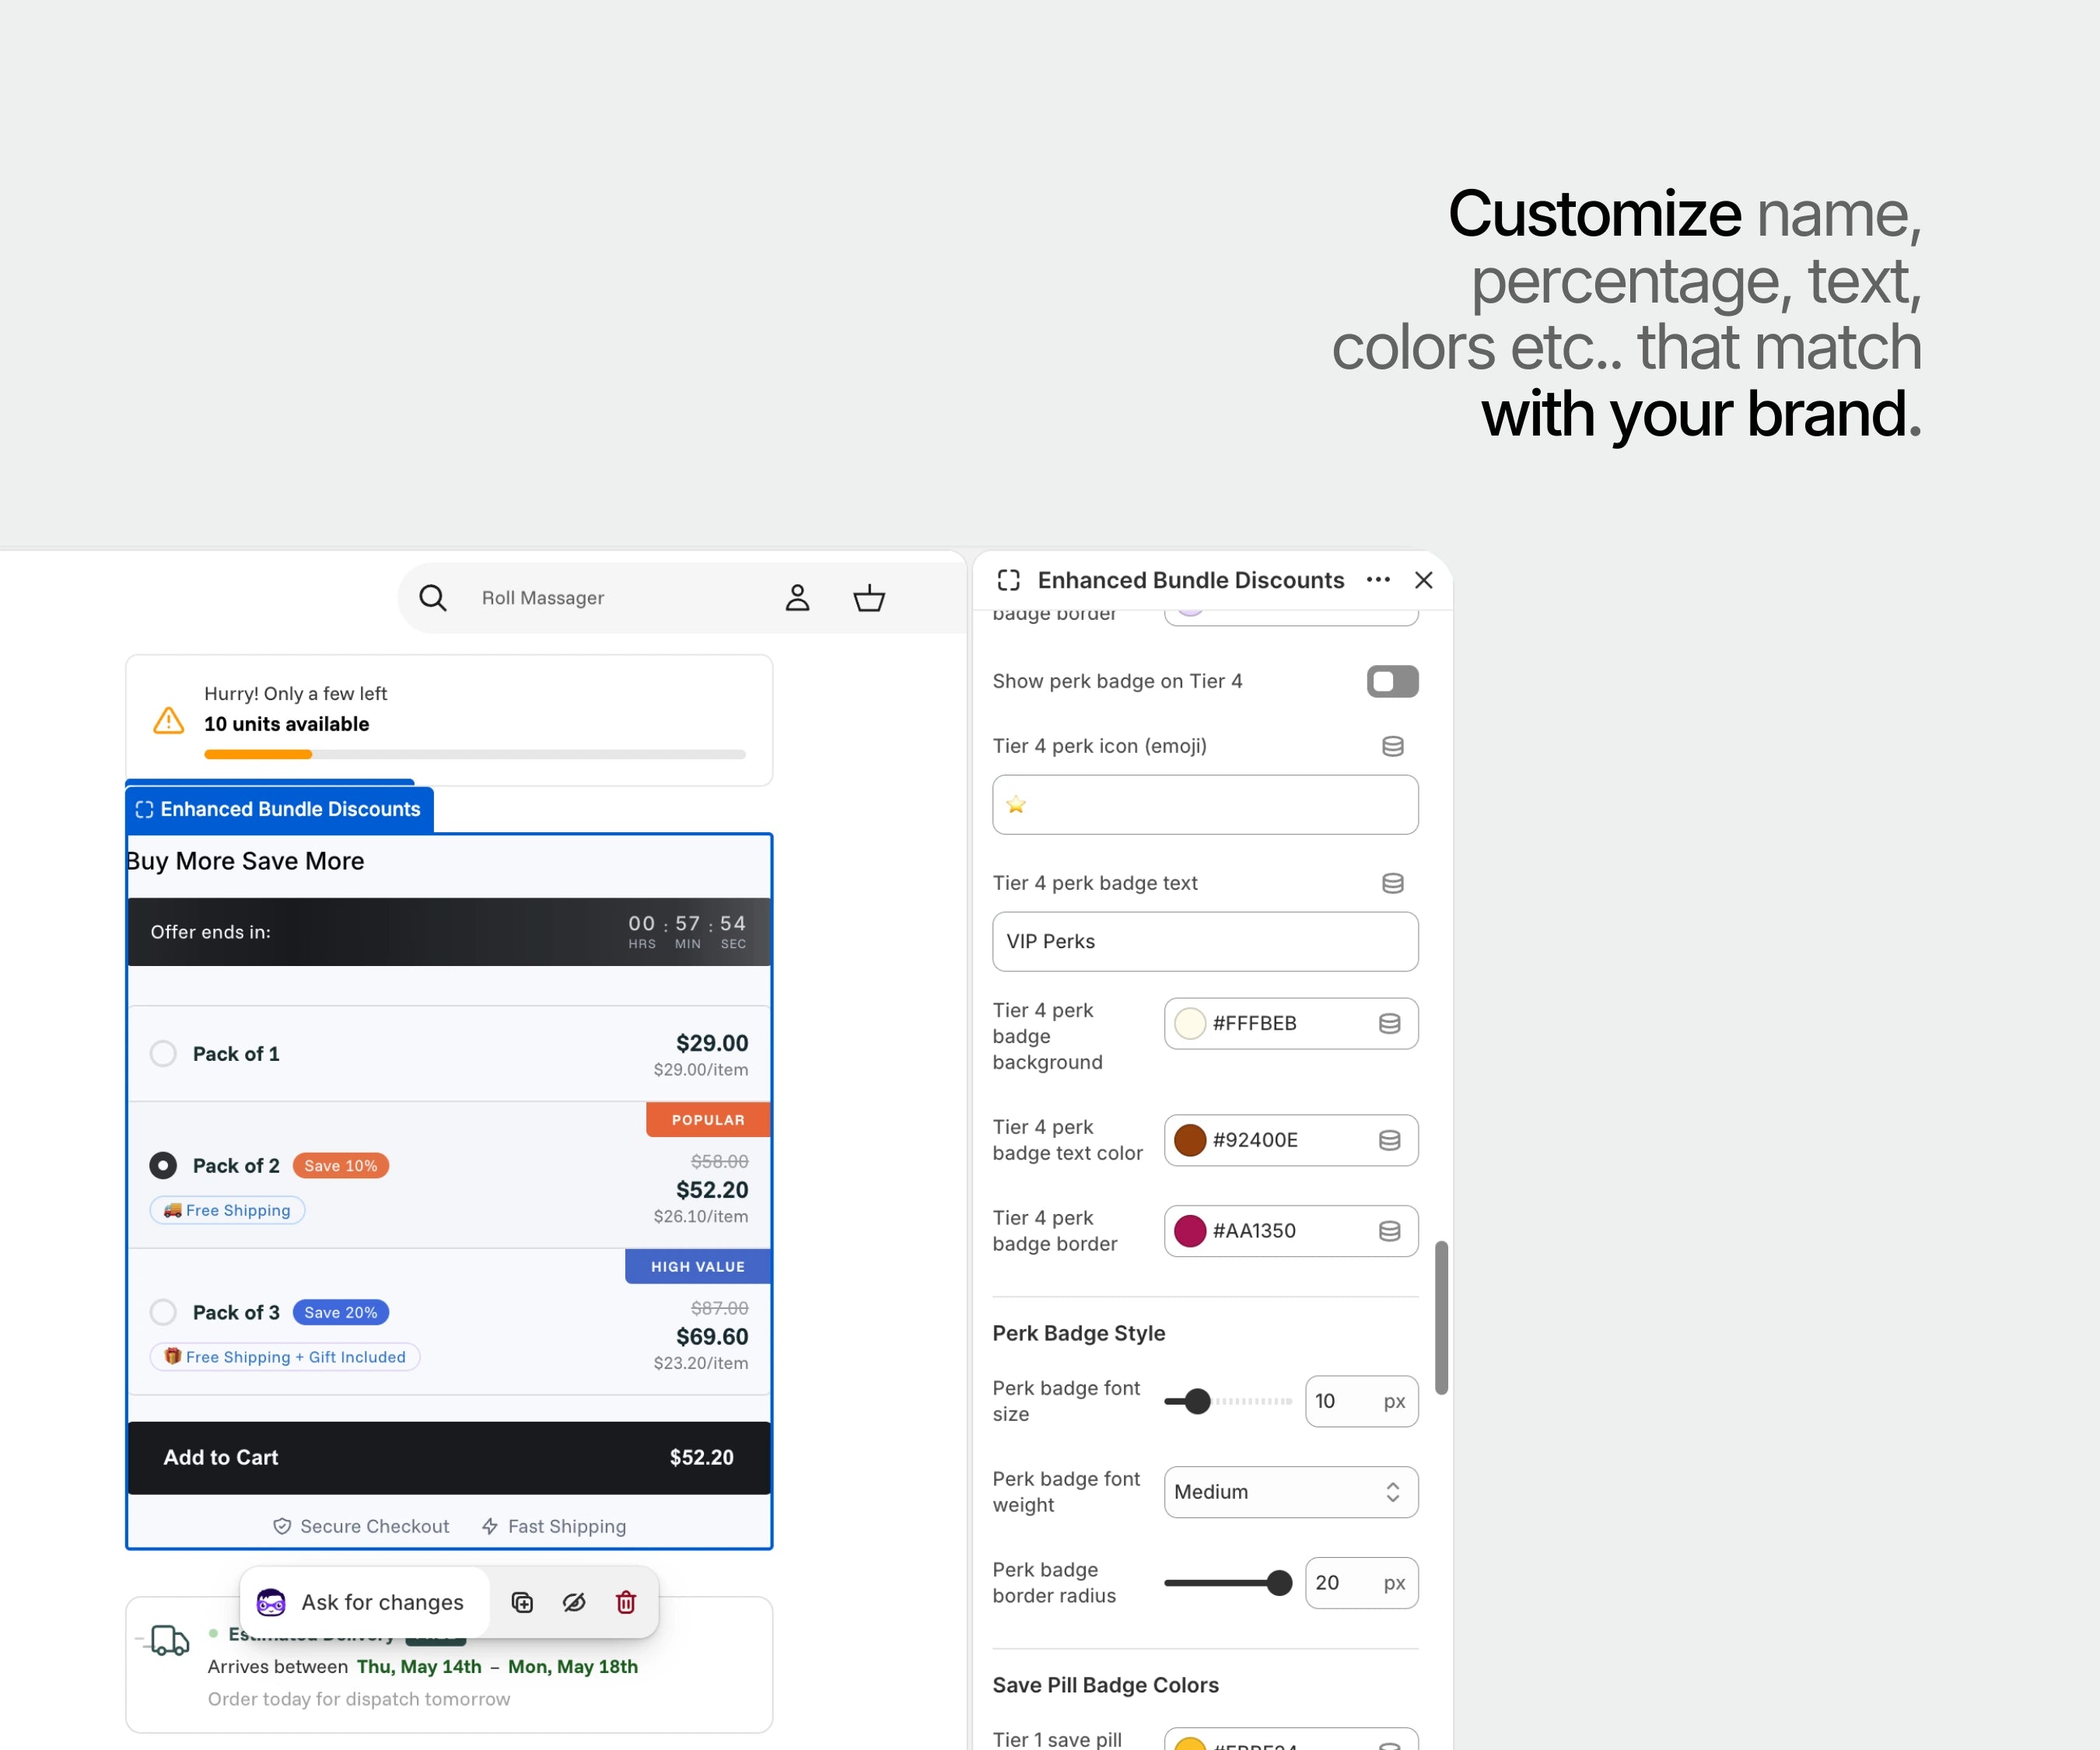This screenshot has width=2100, height=1750.
Task: Select the Pack of 3 radio button
Action: (x=163, y=1312)
